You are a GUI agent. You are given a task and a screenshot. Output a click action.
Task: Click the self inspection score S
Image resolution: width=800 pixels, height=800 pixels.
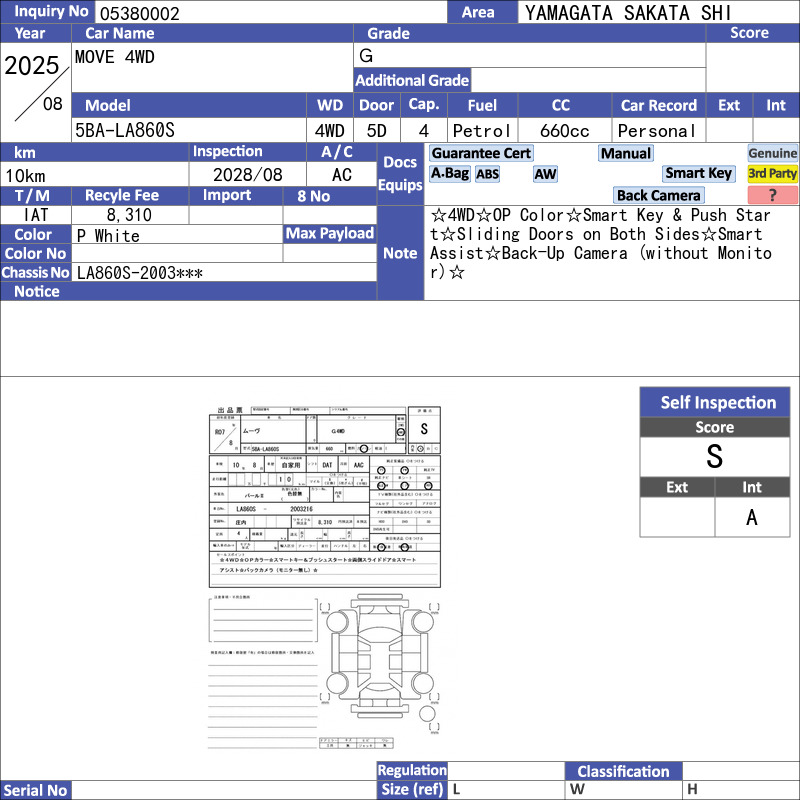tap(714, 456)
